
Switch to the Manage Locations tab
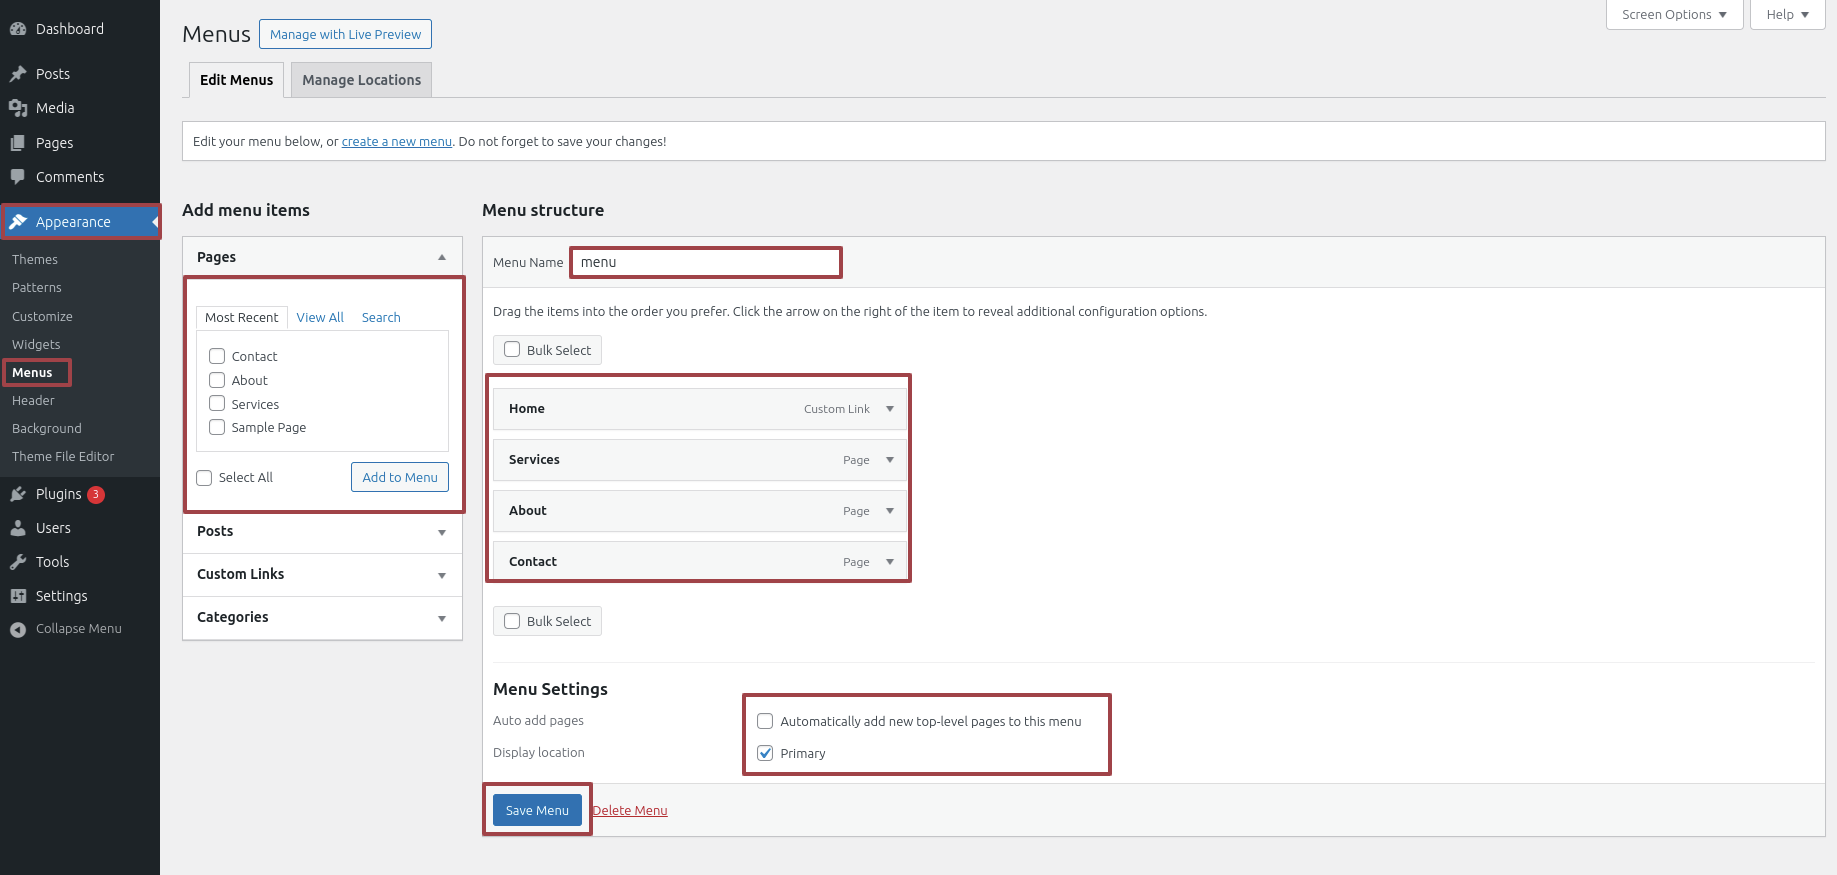[x=362, y=80]
